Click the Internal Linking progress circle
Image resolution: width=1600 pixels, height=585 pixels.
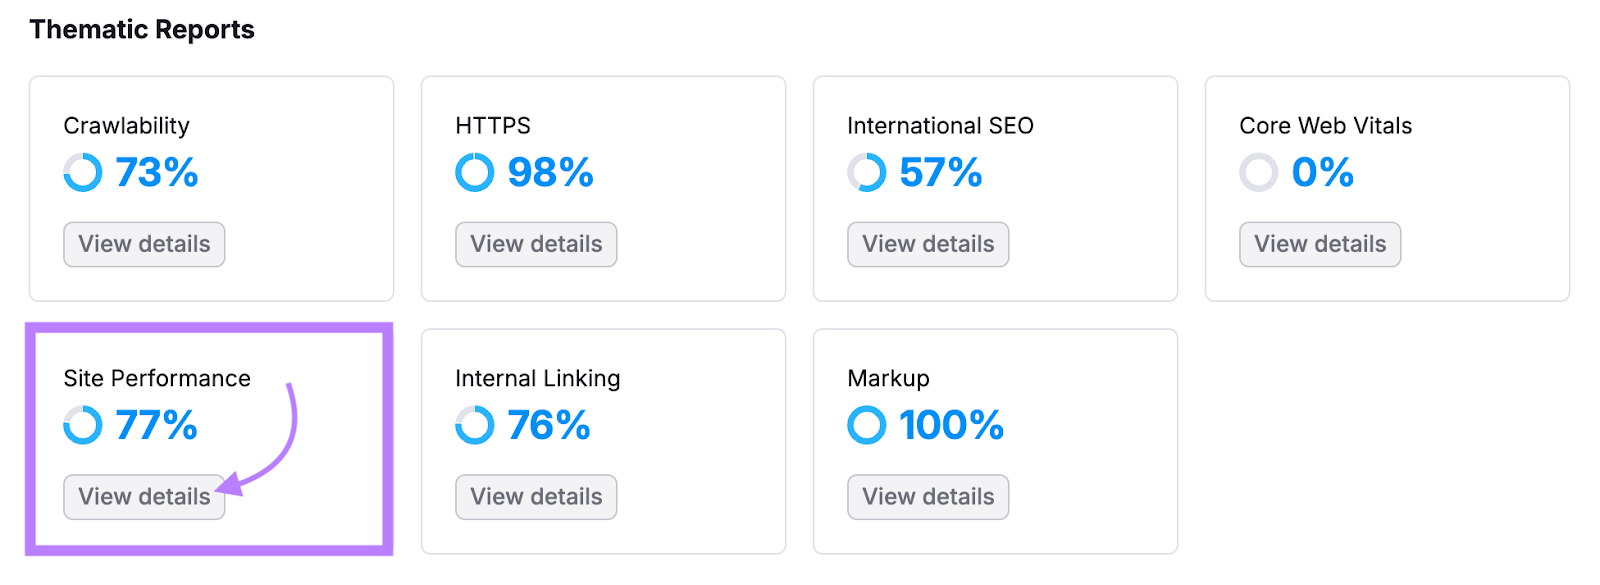[x=473, y=425]
